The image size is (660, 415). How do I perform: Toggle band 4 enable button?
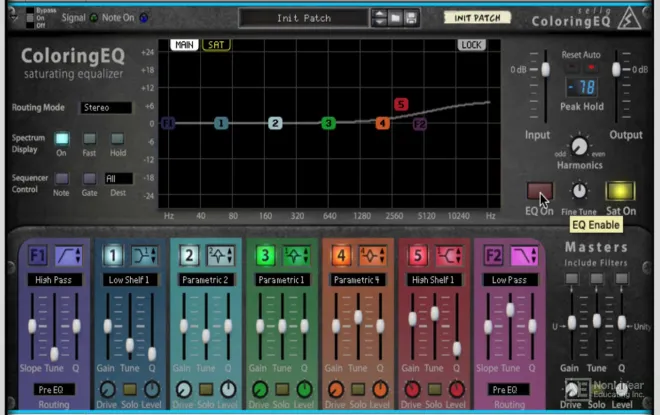(341, 255)
